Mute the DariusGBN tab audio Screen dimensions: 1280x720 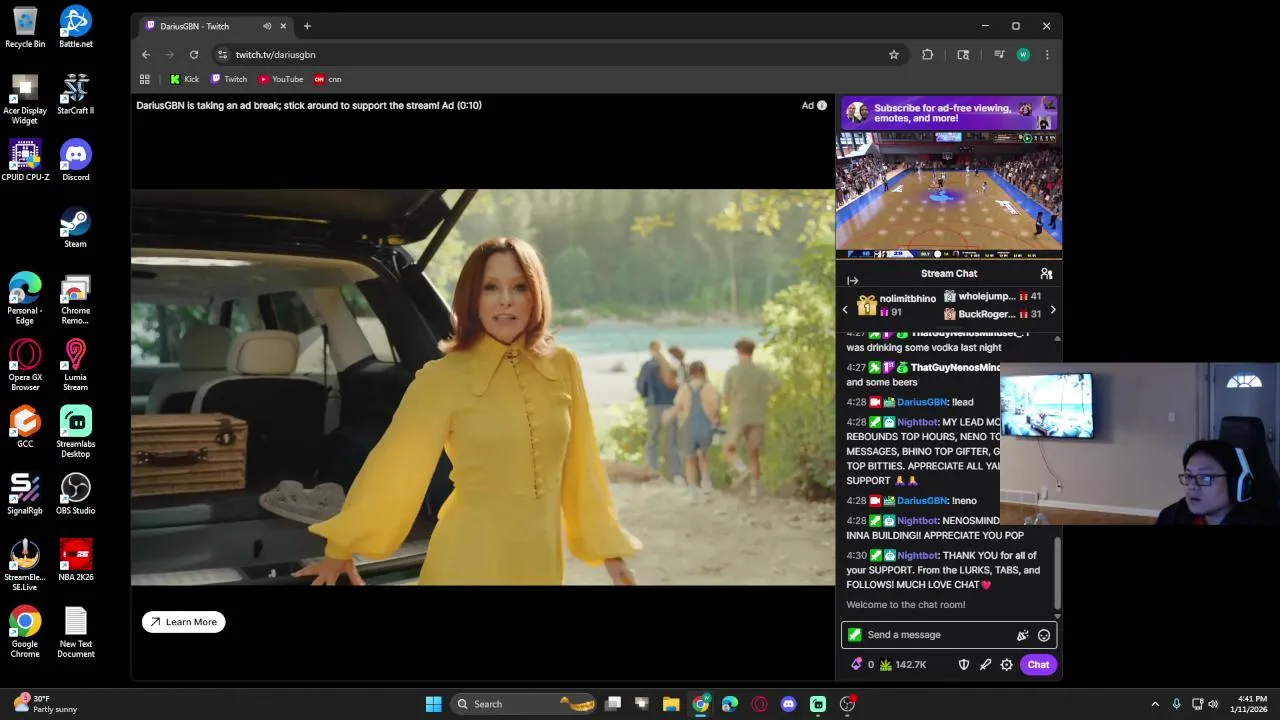click(x=267, y=26)
